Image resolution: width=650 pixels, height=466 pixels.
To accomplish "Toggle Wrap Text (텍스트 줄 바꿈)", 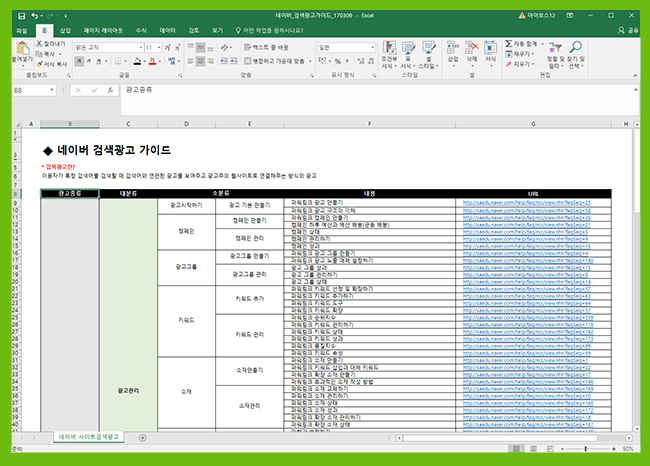I will click(x=266, y=47).
